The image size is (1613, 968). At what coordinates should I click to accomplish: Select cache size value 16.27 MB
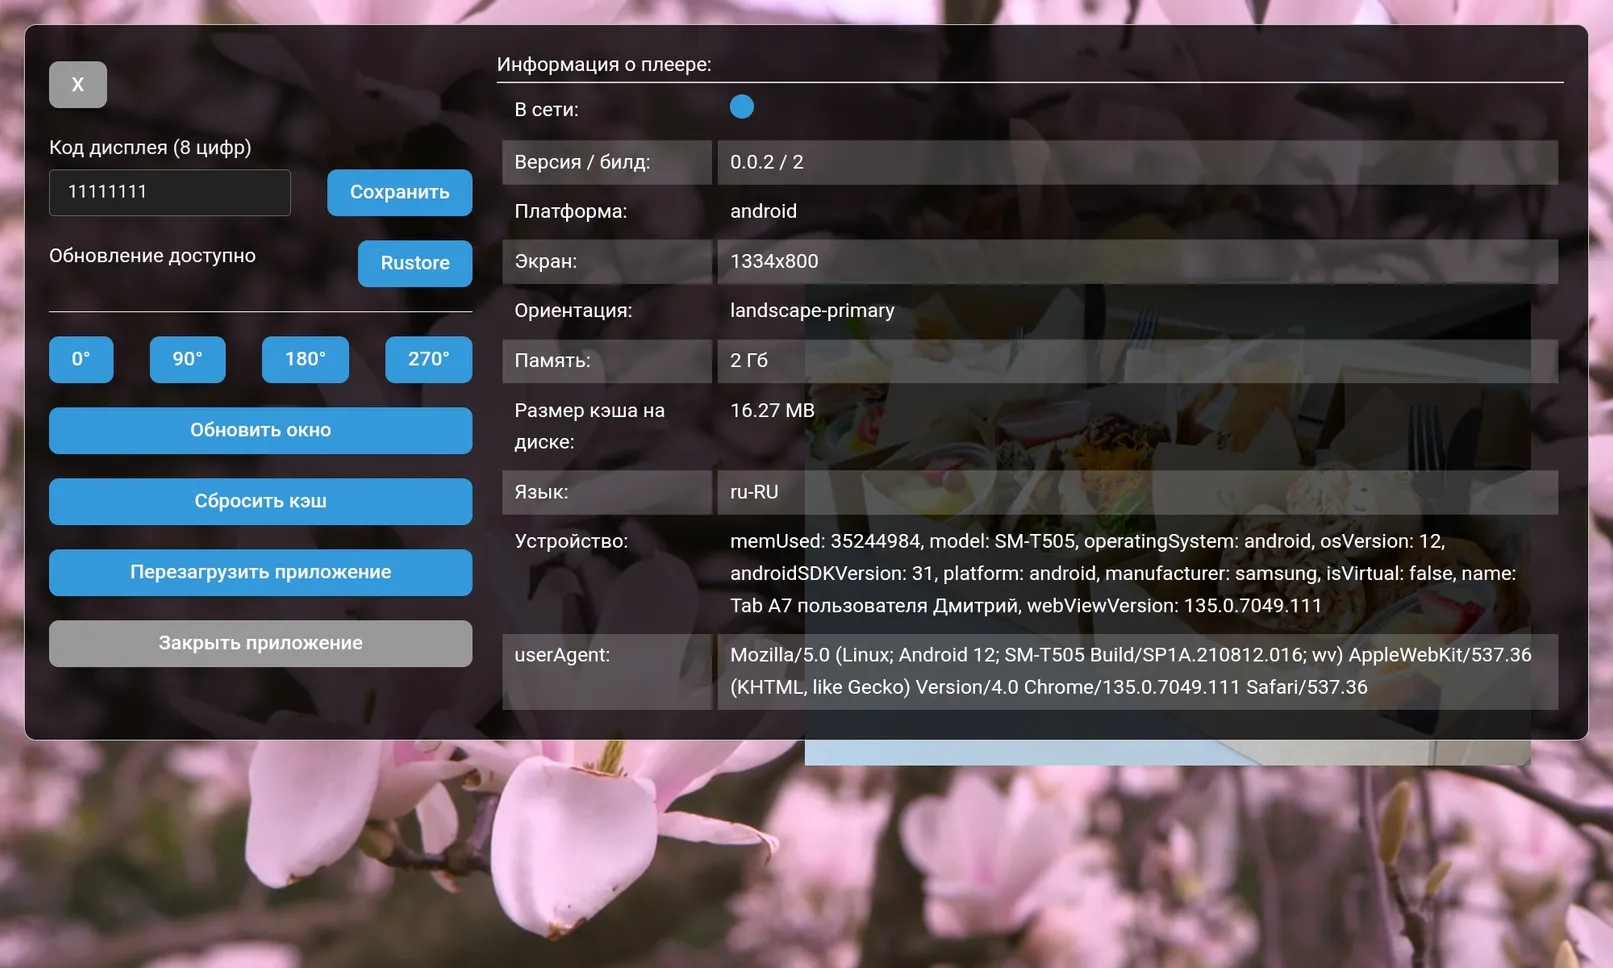point(772,410)
